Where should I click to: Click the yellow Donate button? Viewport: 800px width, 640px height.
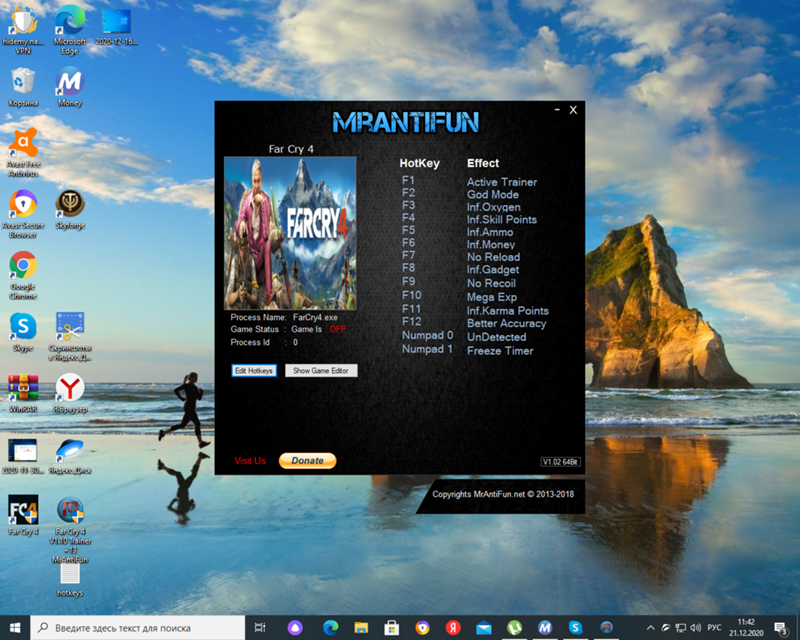click(308, 460)
